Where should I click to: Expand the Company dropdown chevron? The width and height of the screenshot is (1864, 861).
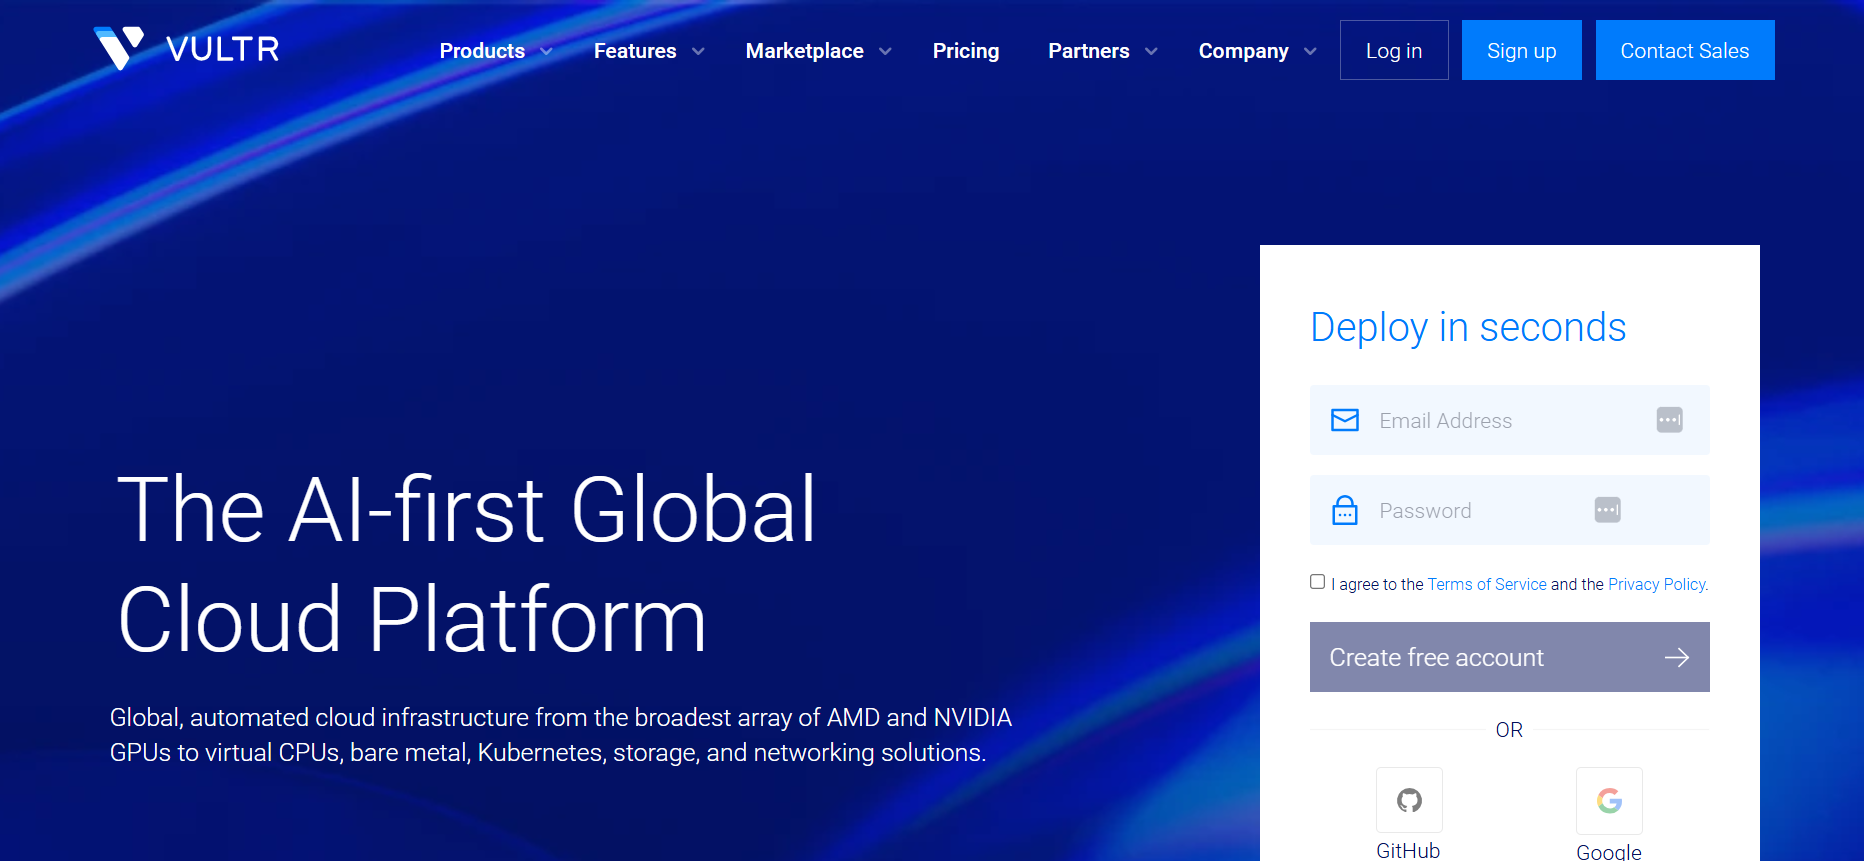click(x=1310, y=52)
